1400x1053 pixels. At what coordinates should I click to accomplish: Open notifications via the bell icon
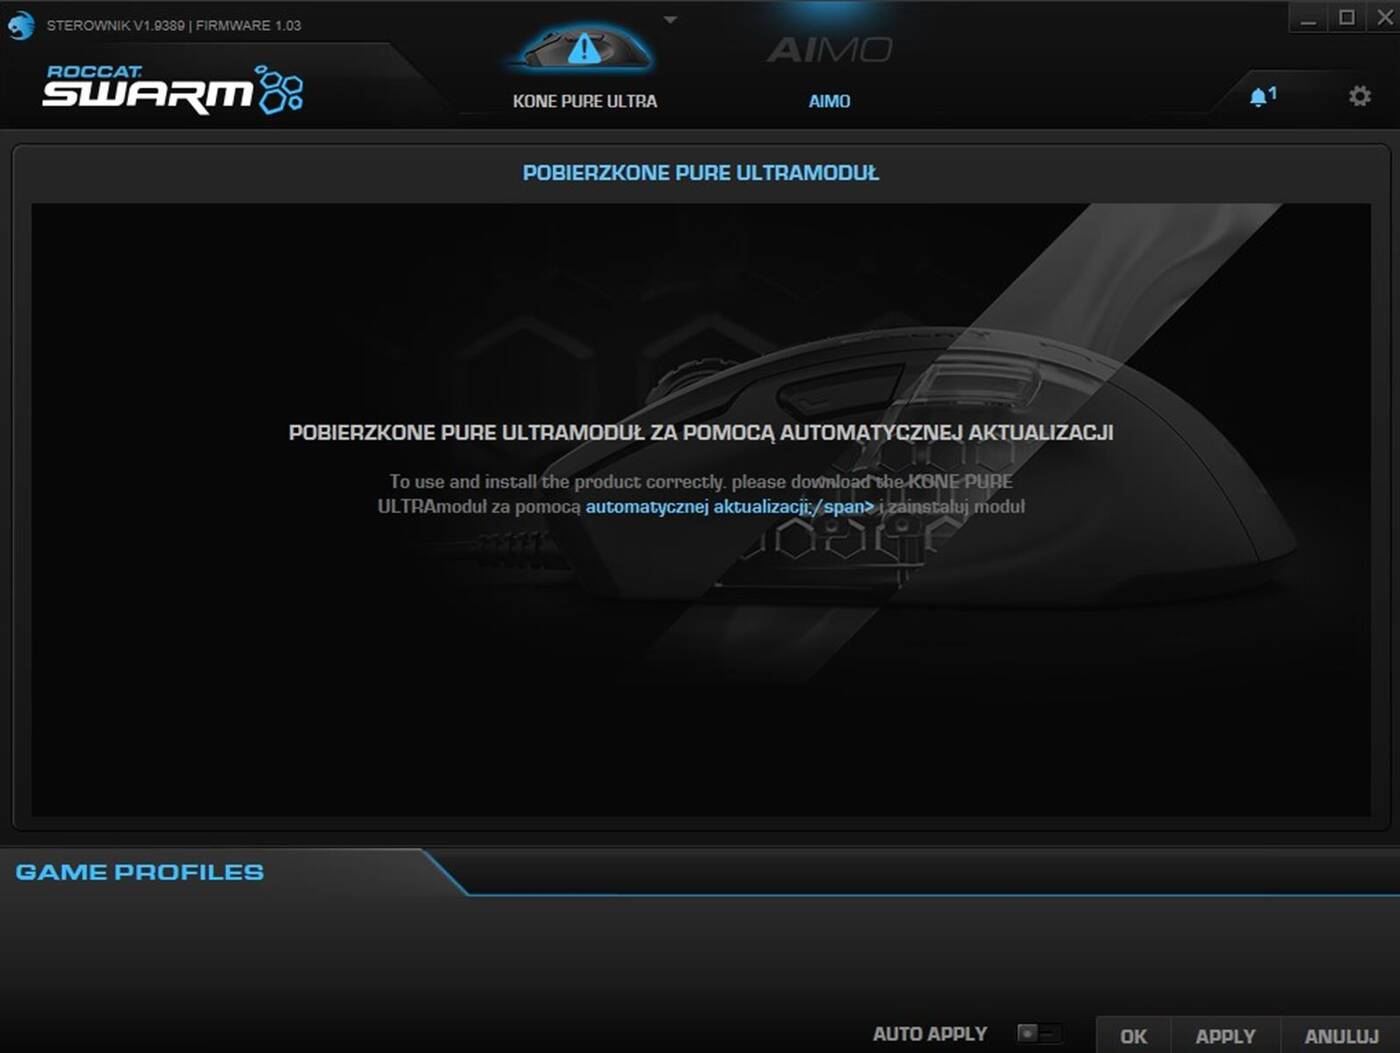[x=1258, y=95]
